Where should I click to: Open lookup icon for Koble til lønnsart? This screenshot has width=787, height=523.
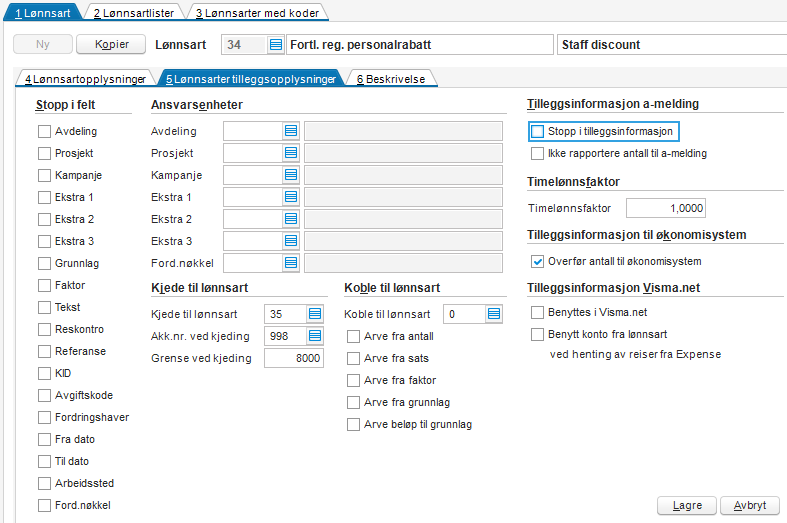point(493,314)
